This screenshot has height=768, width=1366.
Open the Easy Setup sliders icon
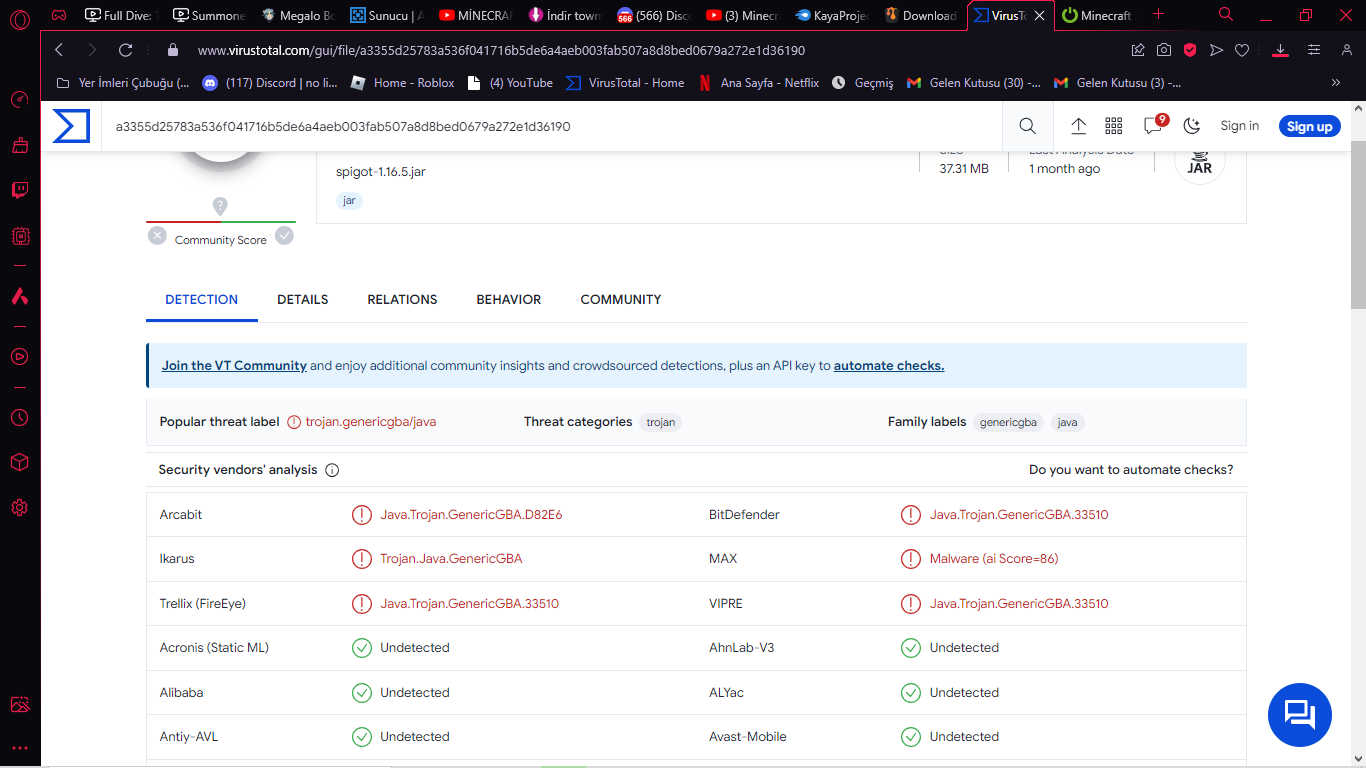(1314, 50)
